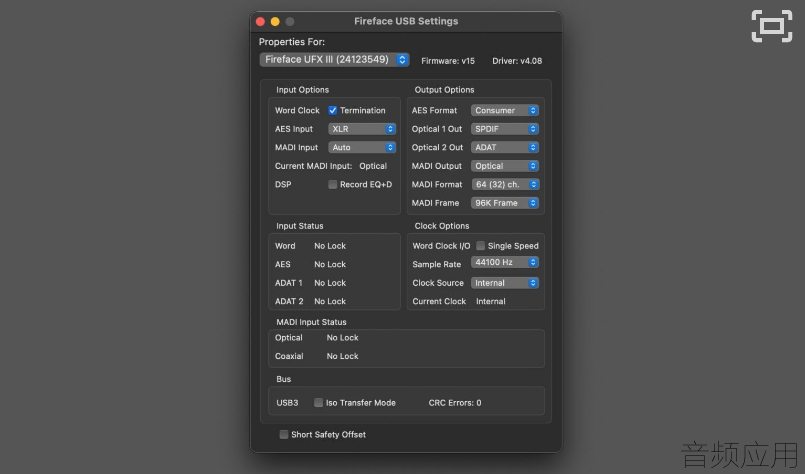Open AES Format Consumer dropdown
The height and width of the screenshot is (474, 805).
point(505,110)
